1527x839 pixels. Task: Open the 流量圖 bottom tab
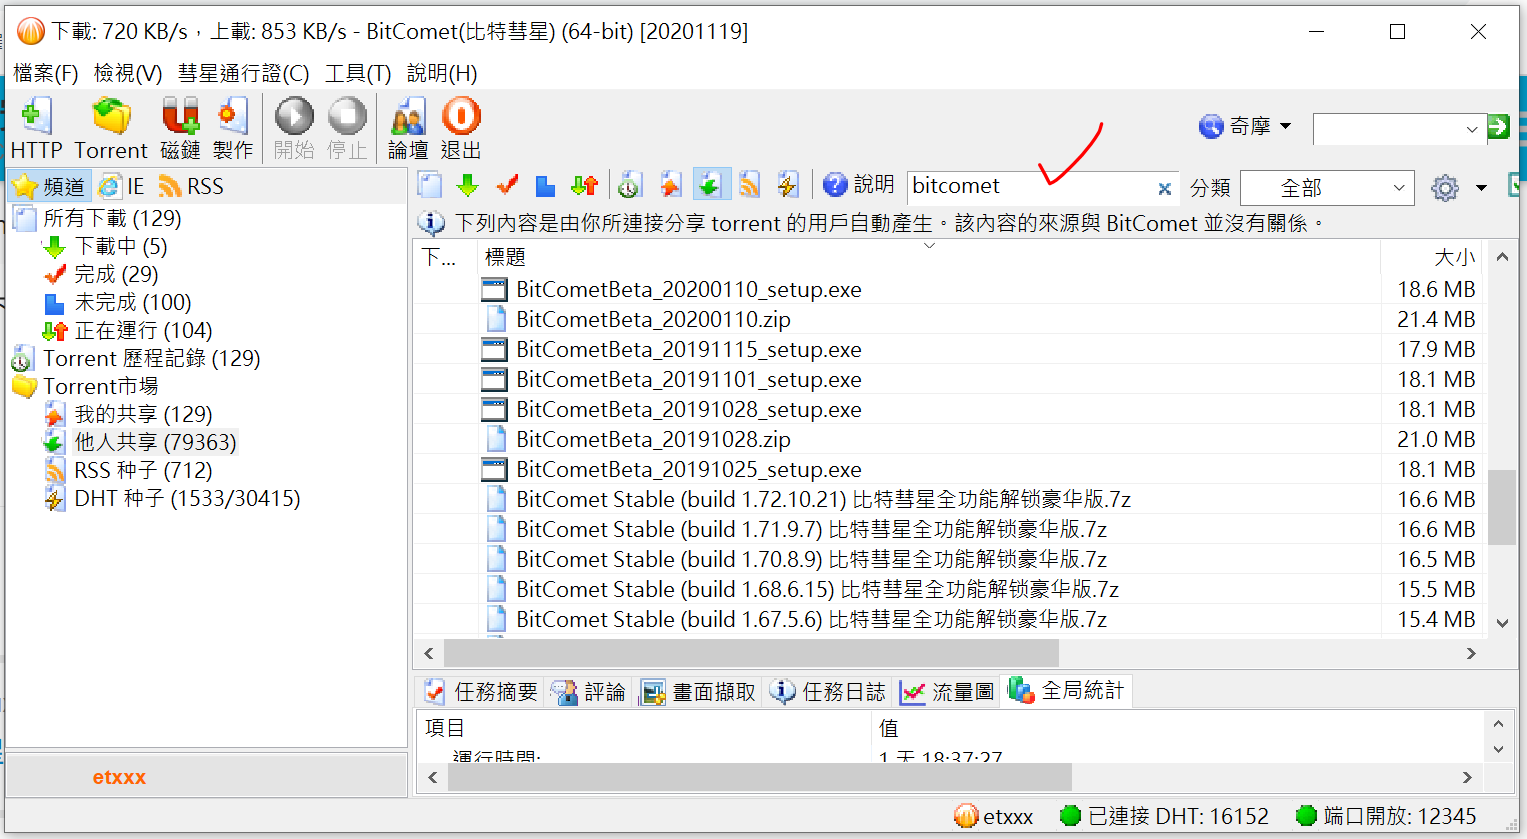tap(946, 691)
